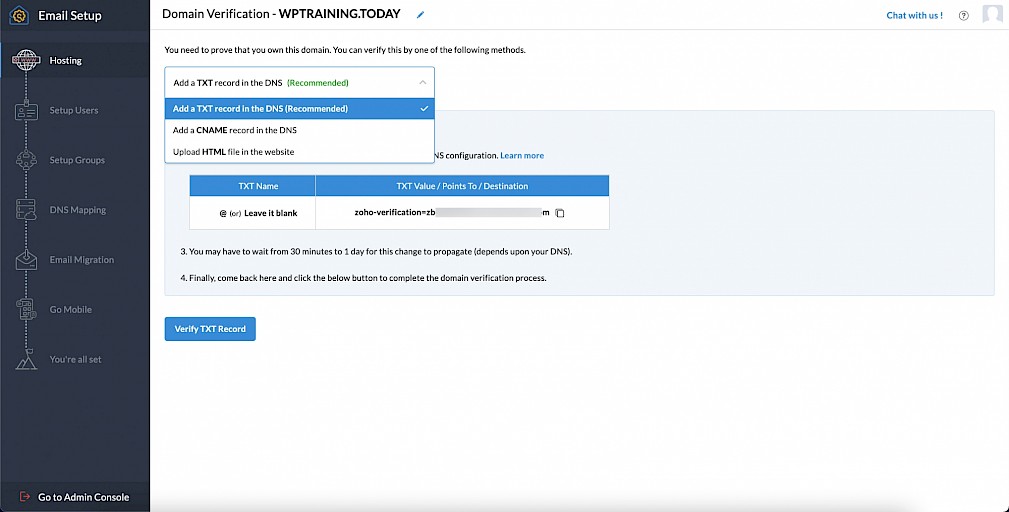Click the Email Setup title text
The height and width of the screenshot is (512, 1009).
(x=69, y=16)
